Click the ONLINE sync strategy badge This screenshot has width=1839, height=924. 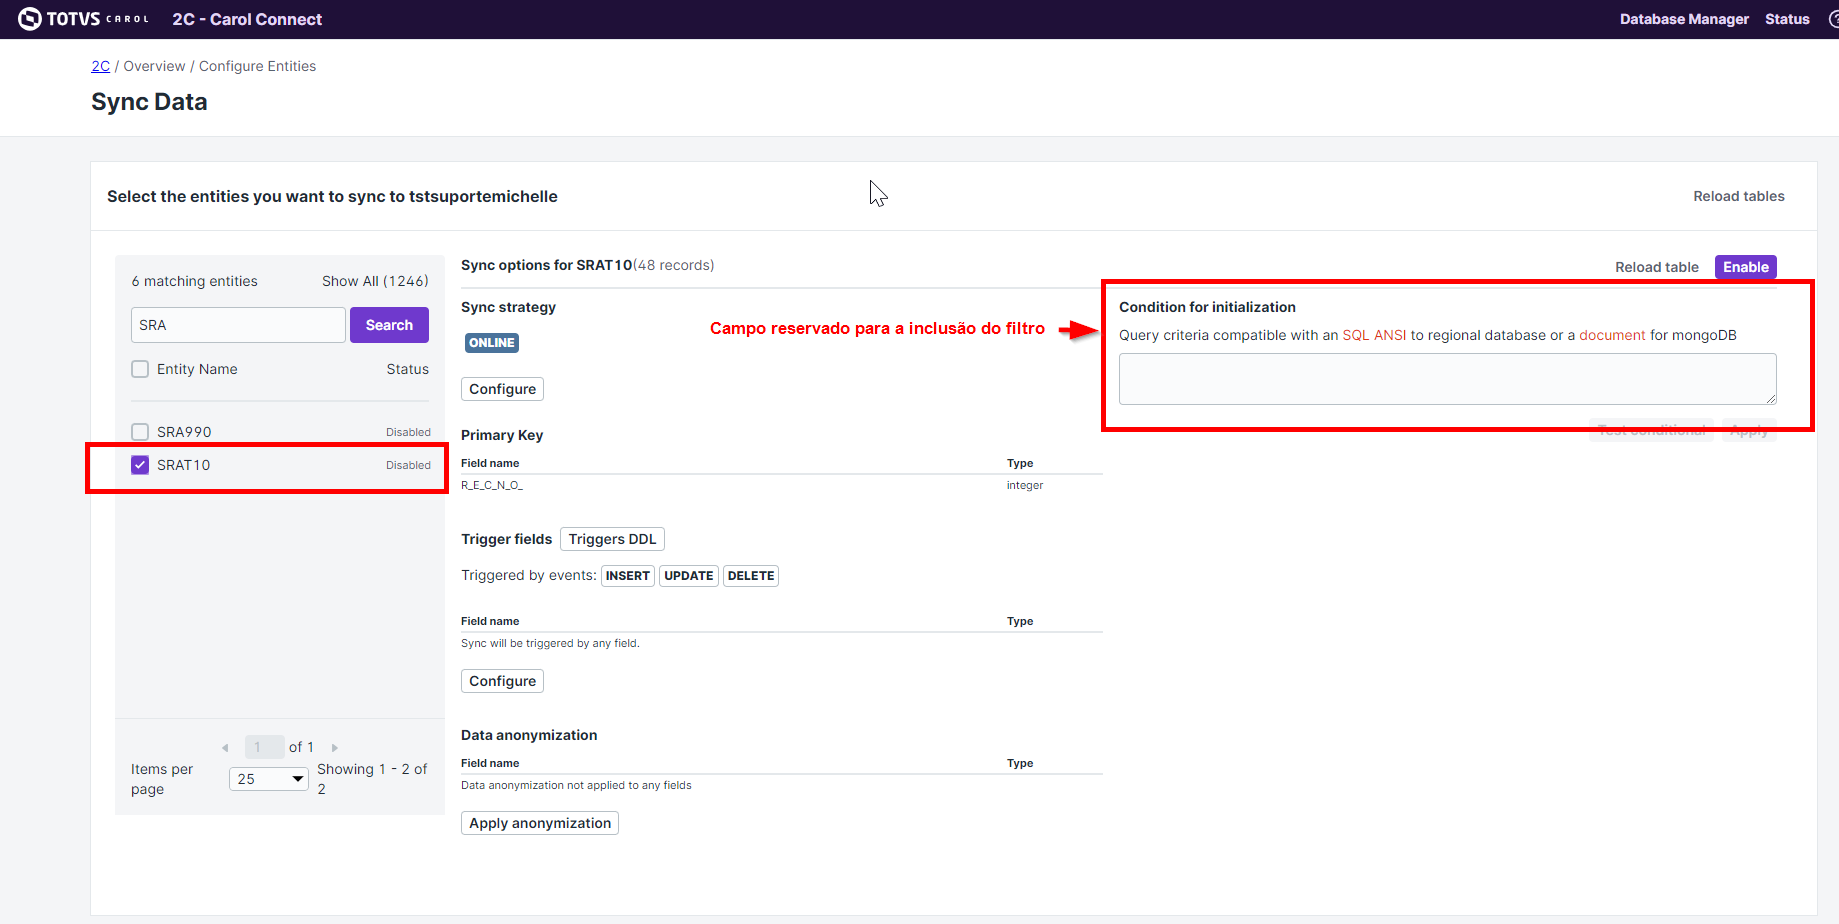[491, 342]
